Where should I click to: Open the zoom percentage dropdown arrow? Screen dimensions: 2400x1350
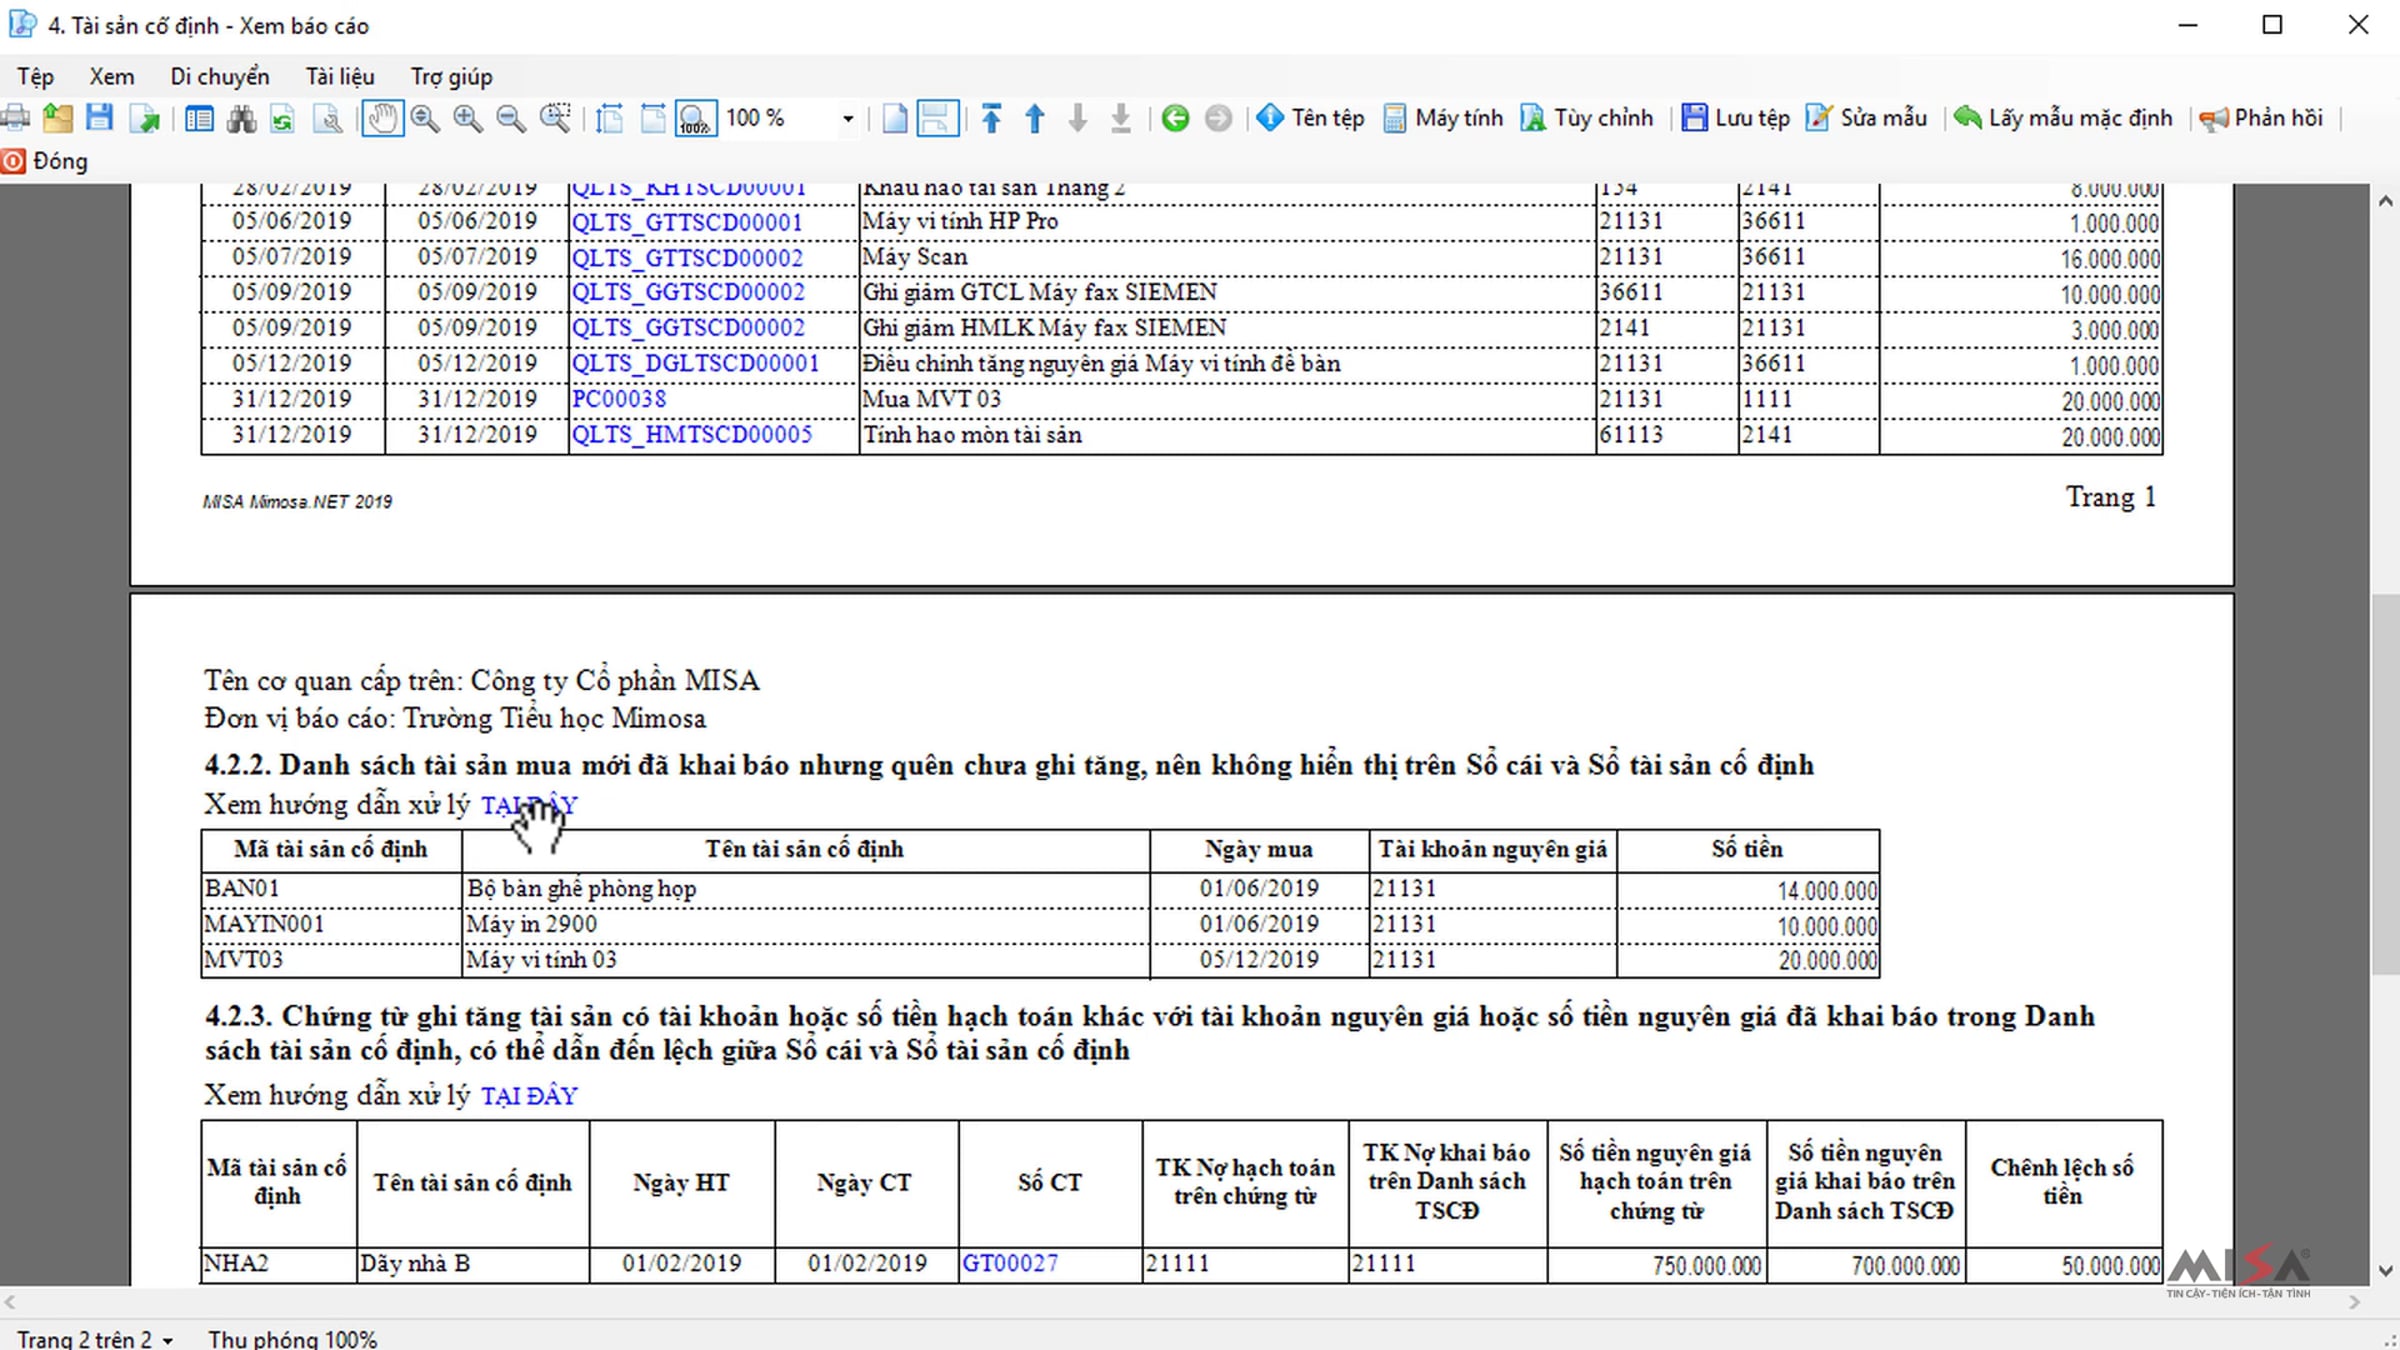coord(848,119)
